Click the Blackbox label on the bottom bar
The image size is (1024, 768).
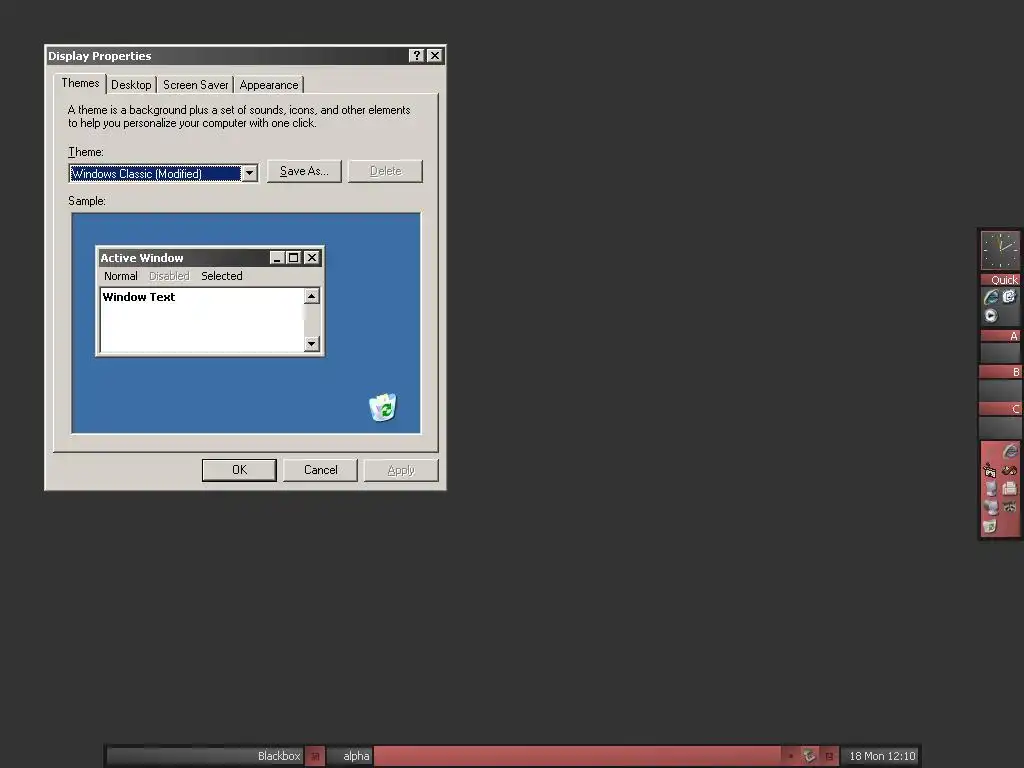(x=279, y=756)
